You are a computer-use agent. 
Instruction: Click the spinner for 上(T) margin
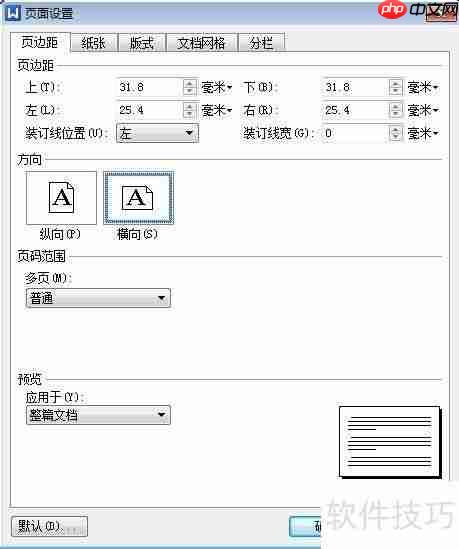(x=189, y=87)
